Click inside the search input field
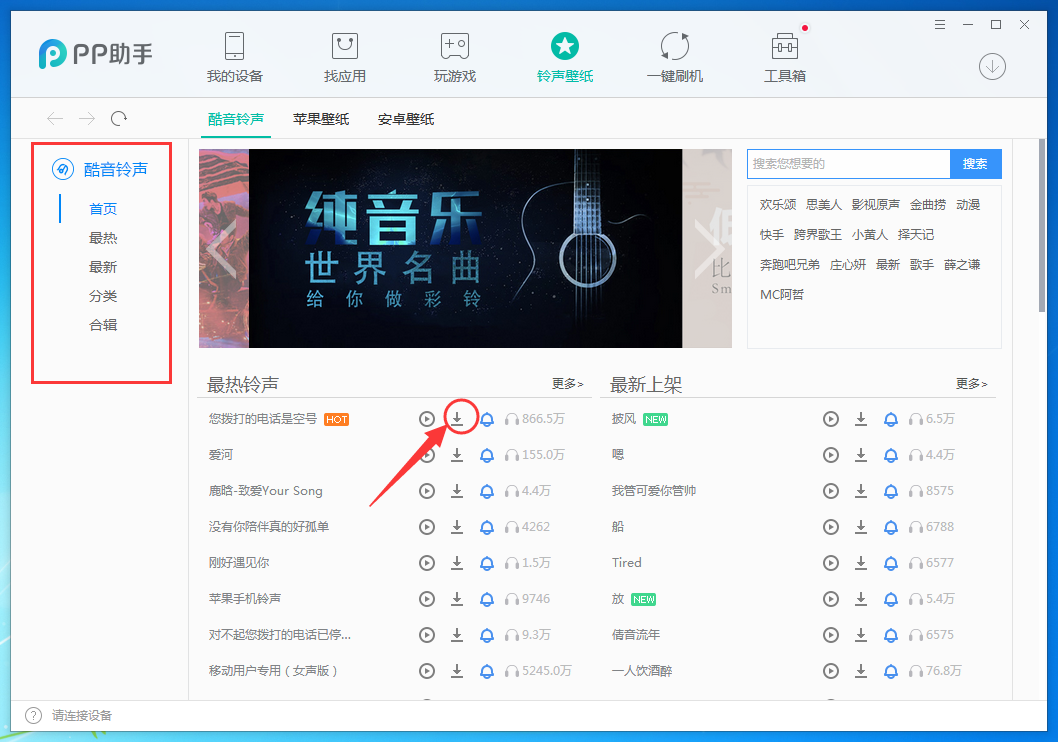1058x742 pixels. point(848,164)
